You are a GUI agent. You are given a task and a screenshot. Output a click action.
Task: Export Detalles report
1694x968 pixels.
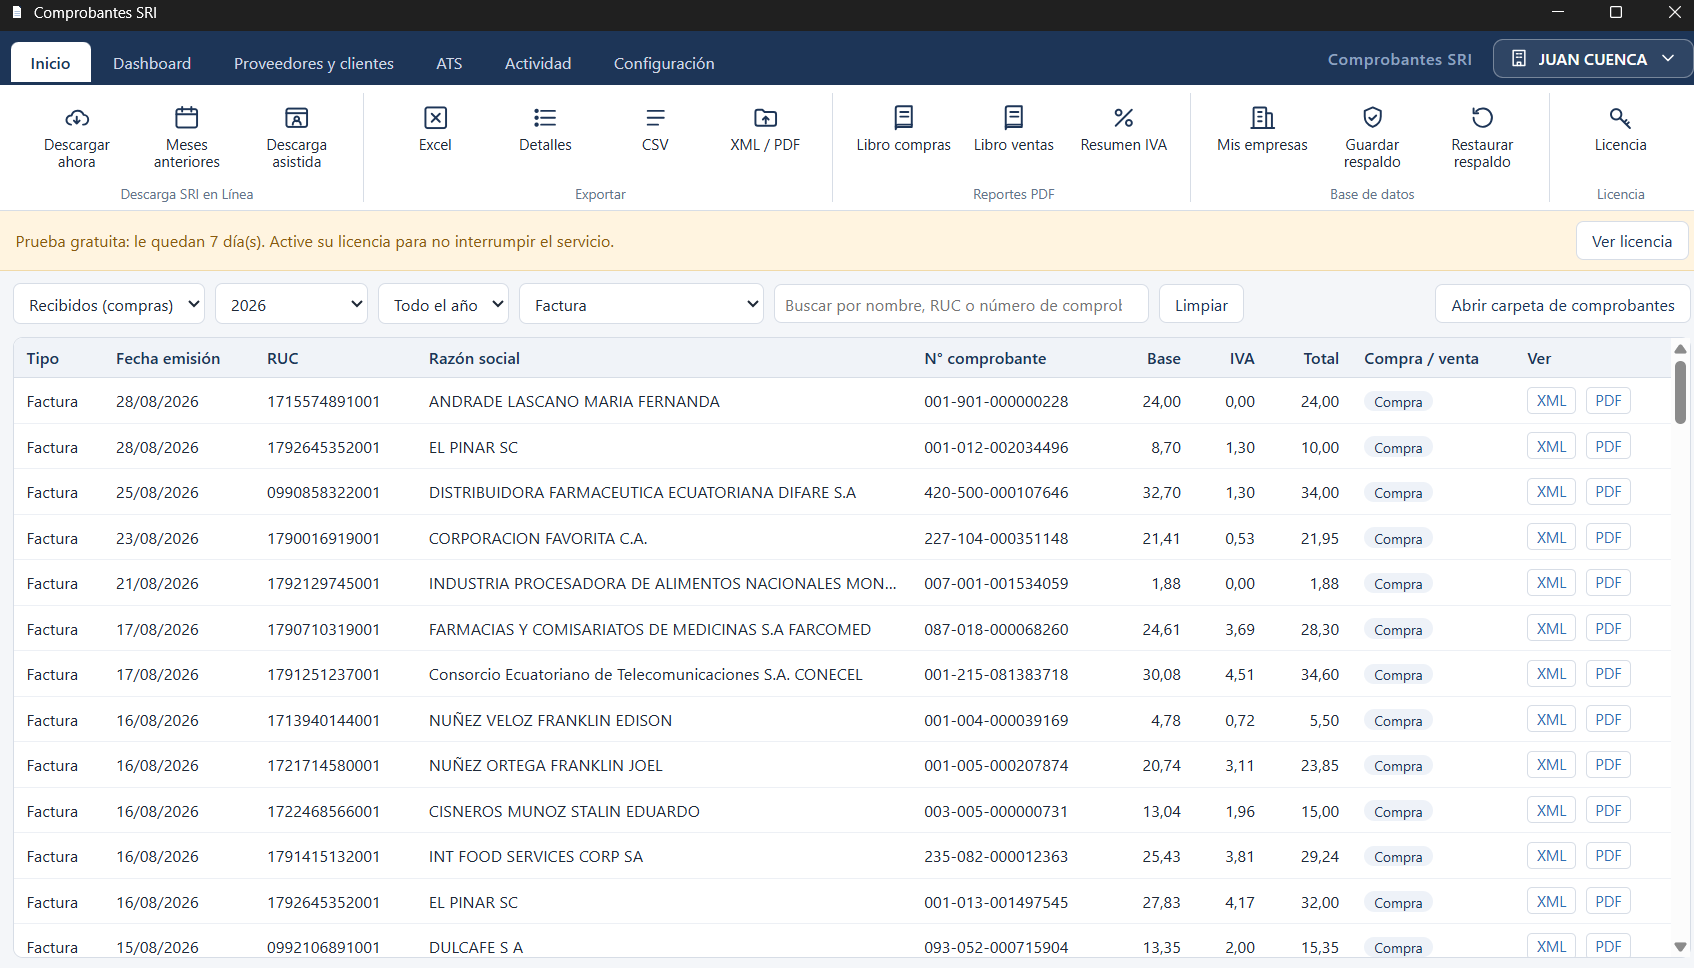pos(545,129)
